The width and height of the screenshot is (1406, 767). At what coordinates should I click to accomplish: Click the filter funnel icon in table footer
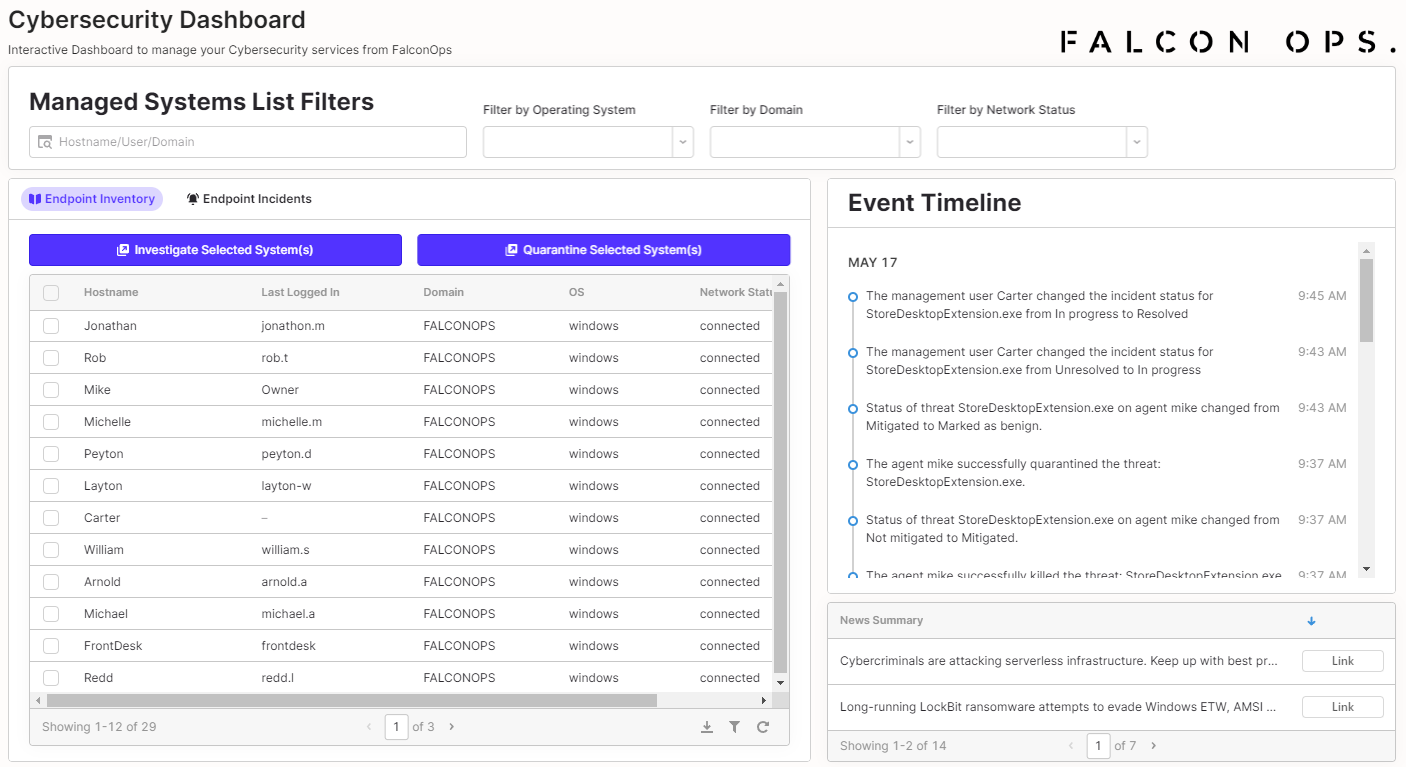pyautogui.click(x=735, y=727)
